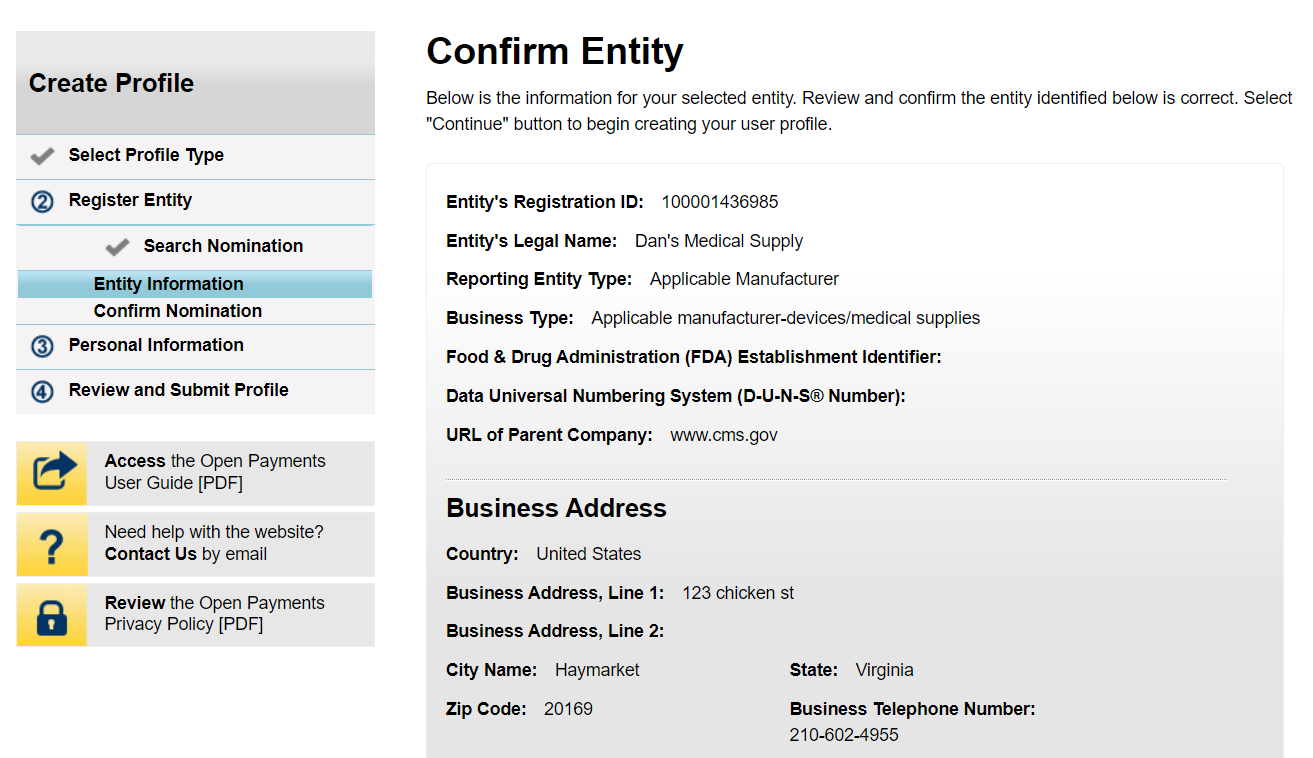The height and width of the screenshot is (758, 1313).
Task: Jump to Personal Information step
Action: 156,345
